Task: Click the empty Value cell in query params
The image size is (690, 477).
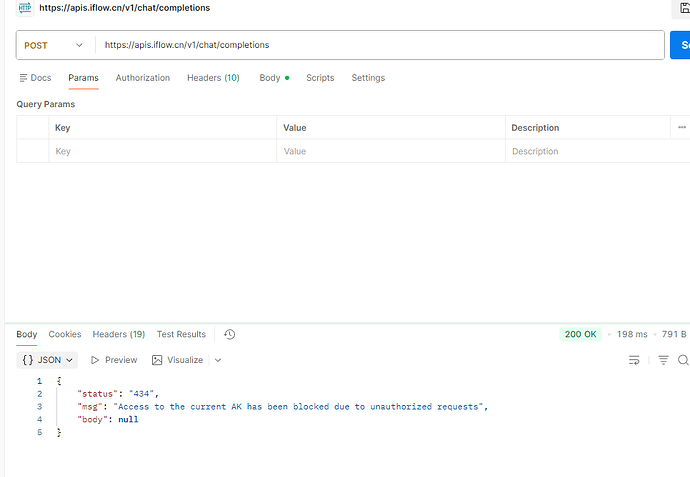Action: [391, 151]
